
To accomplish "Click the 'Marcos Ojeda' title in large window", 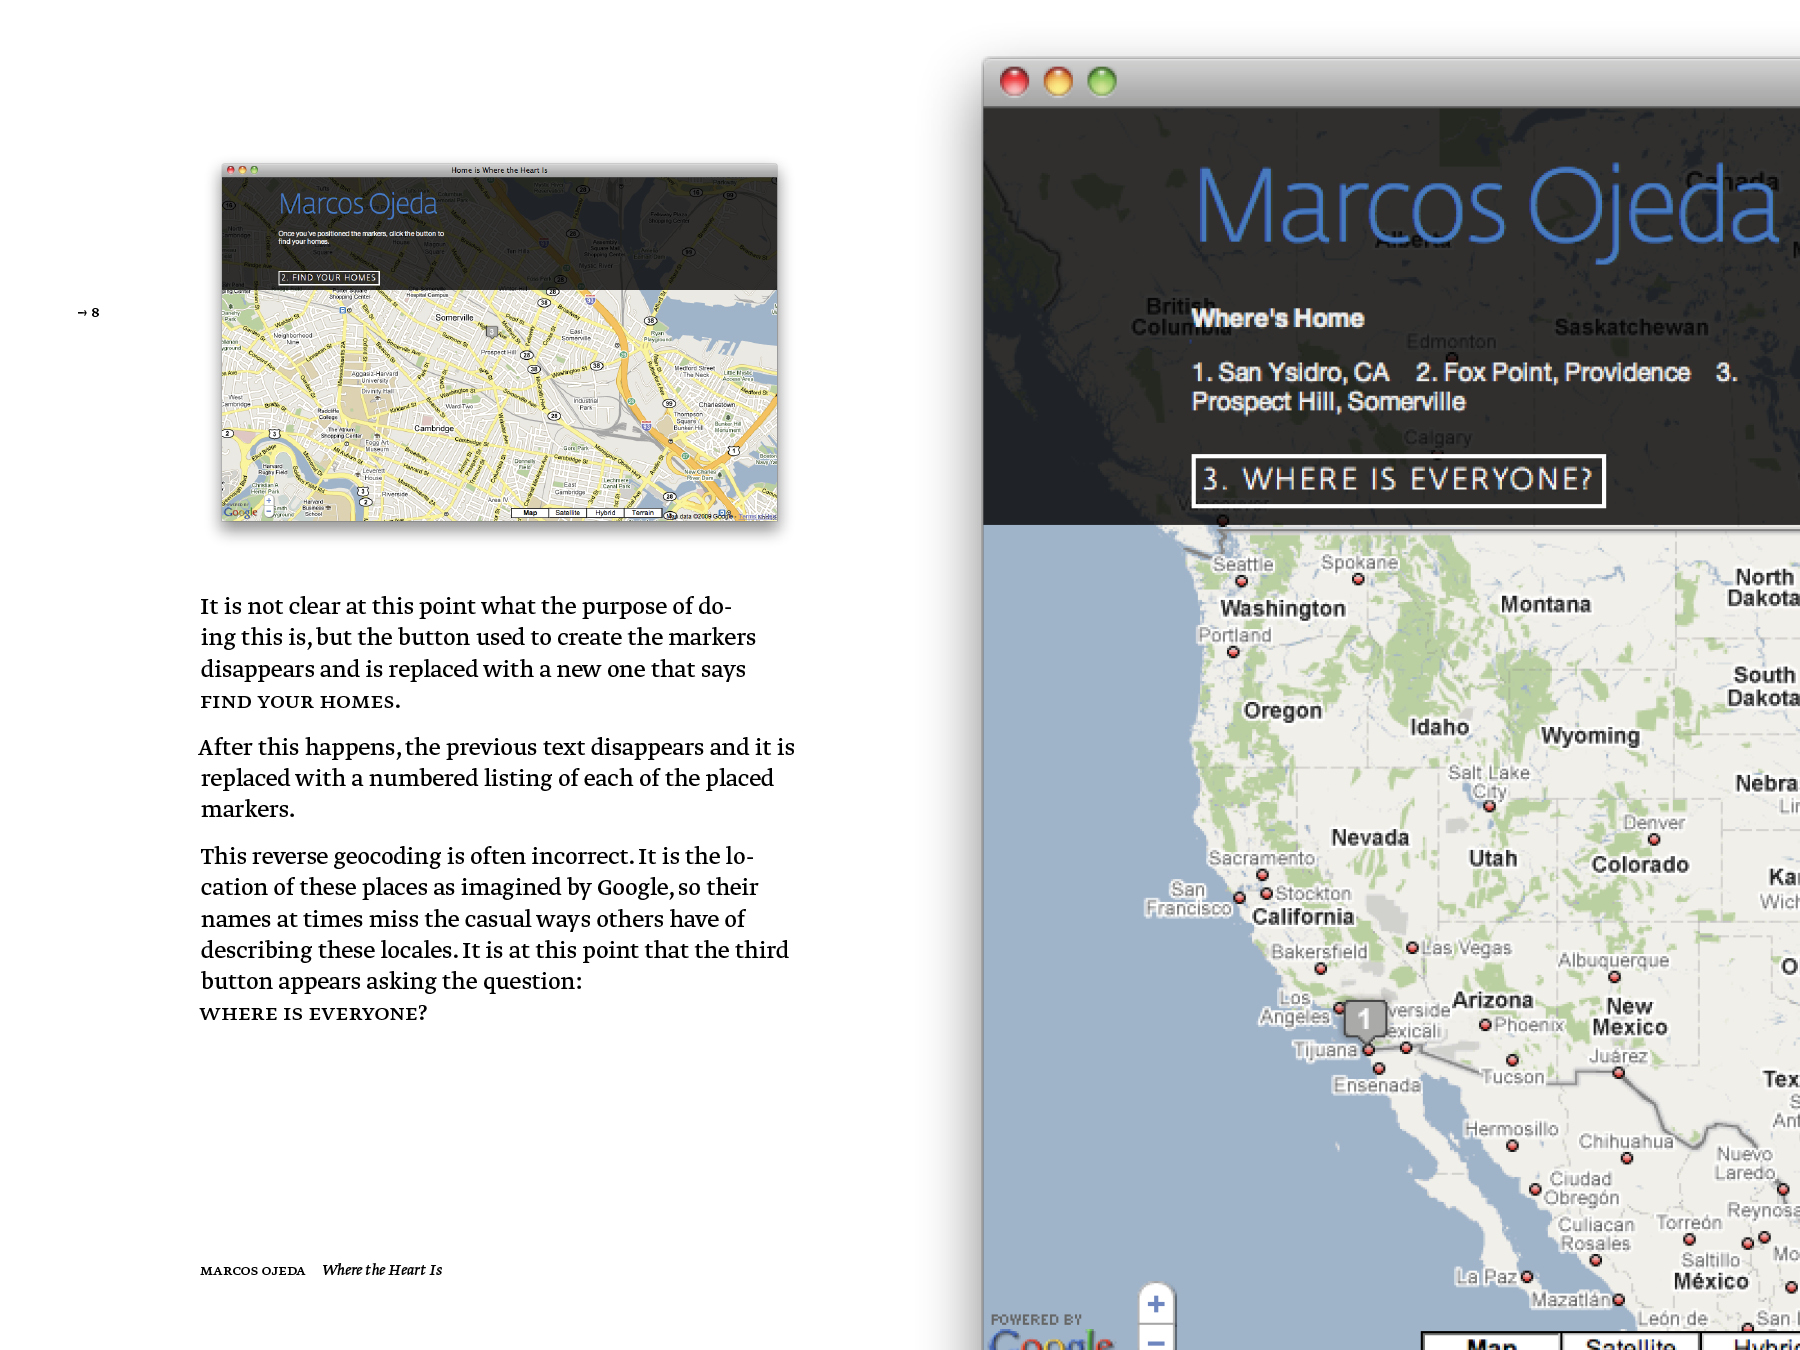I will [1486, 207].
